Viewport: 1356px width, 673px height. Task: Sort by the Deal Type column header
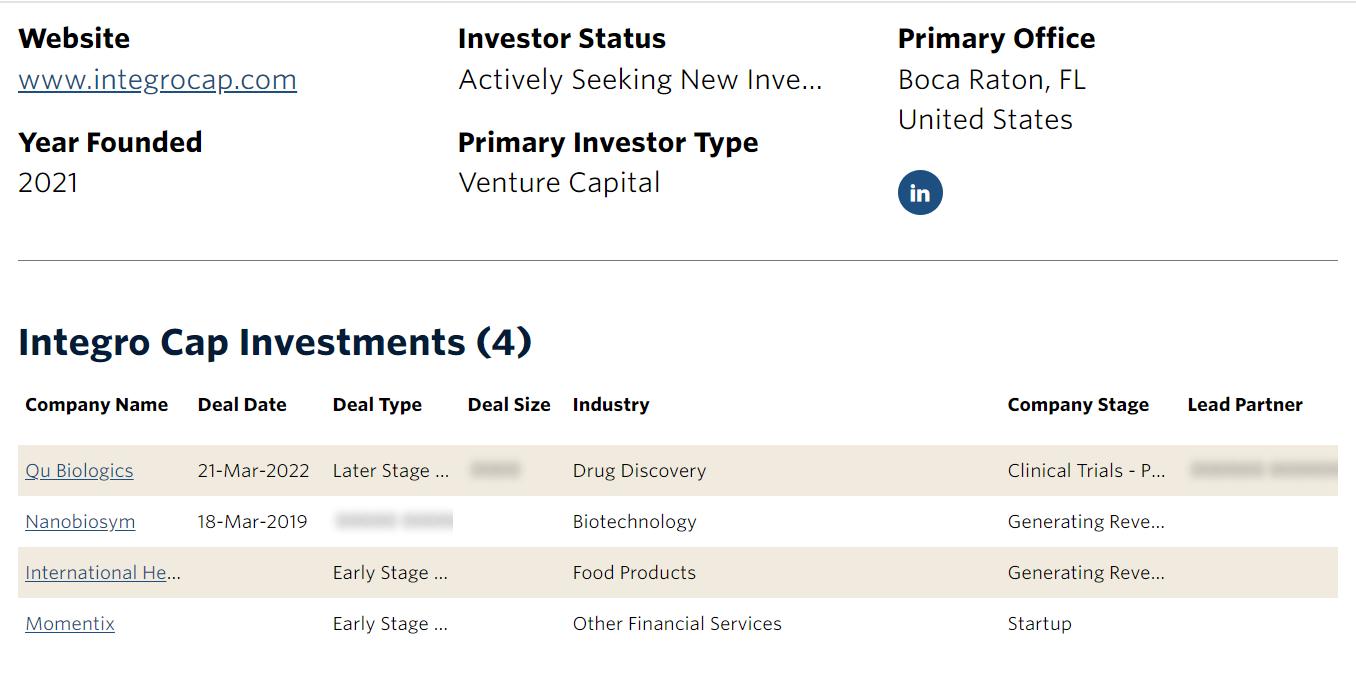pyautogui.click(x=377, y=405)
